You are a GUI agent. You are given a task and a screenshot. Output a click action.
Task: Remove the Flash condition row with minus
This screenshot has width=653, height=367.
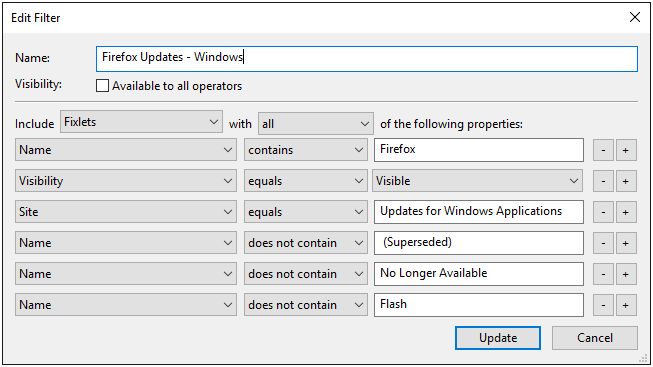coord(603,305)
